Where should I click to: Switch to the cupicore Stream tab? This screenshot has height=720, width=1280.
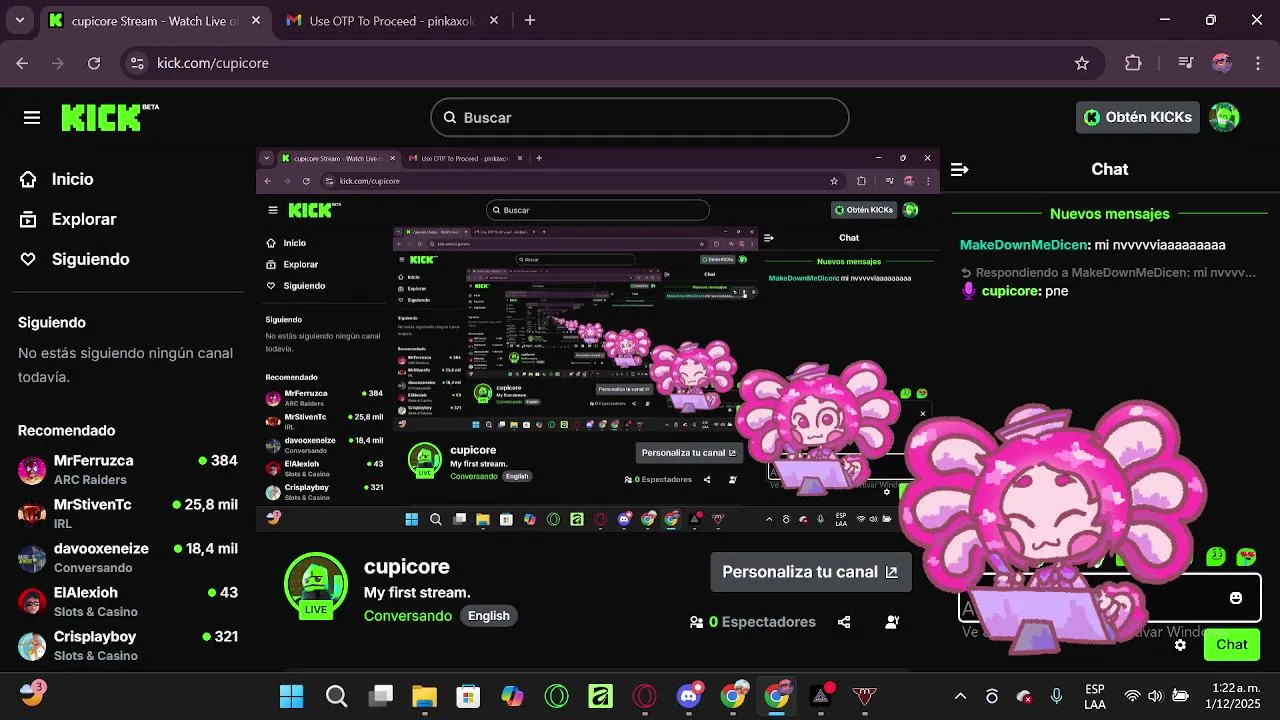155,21
